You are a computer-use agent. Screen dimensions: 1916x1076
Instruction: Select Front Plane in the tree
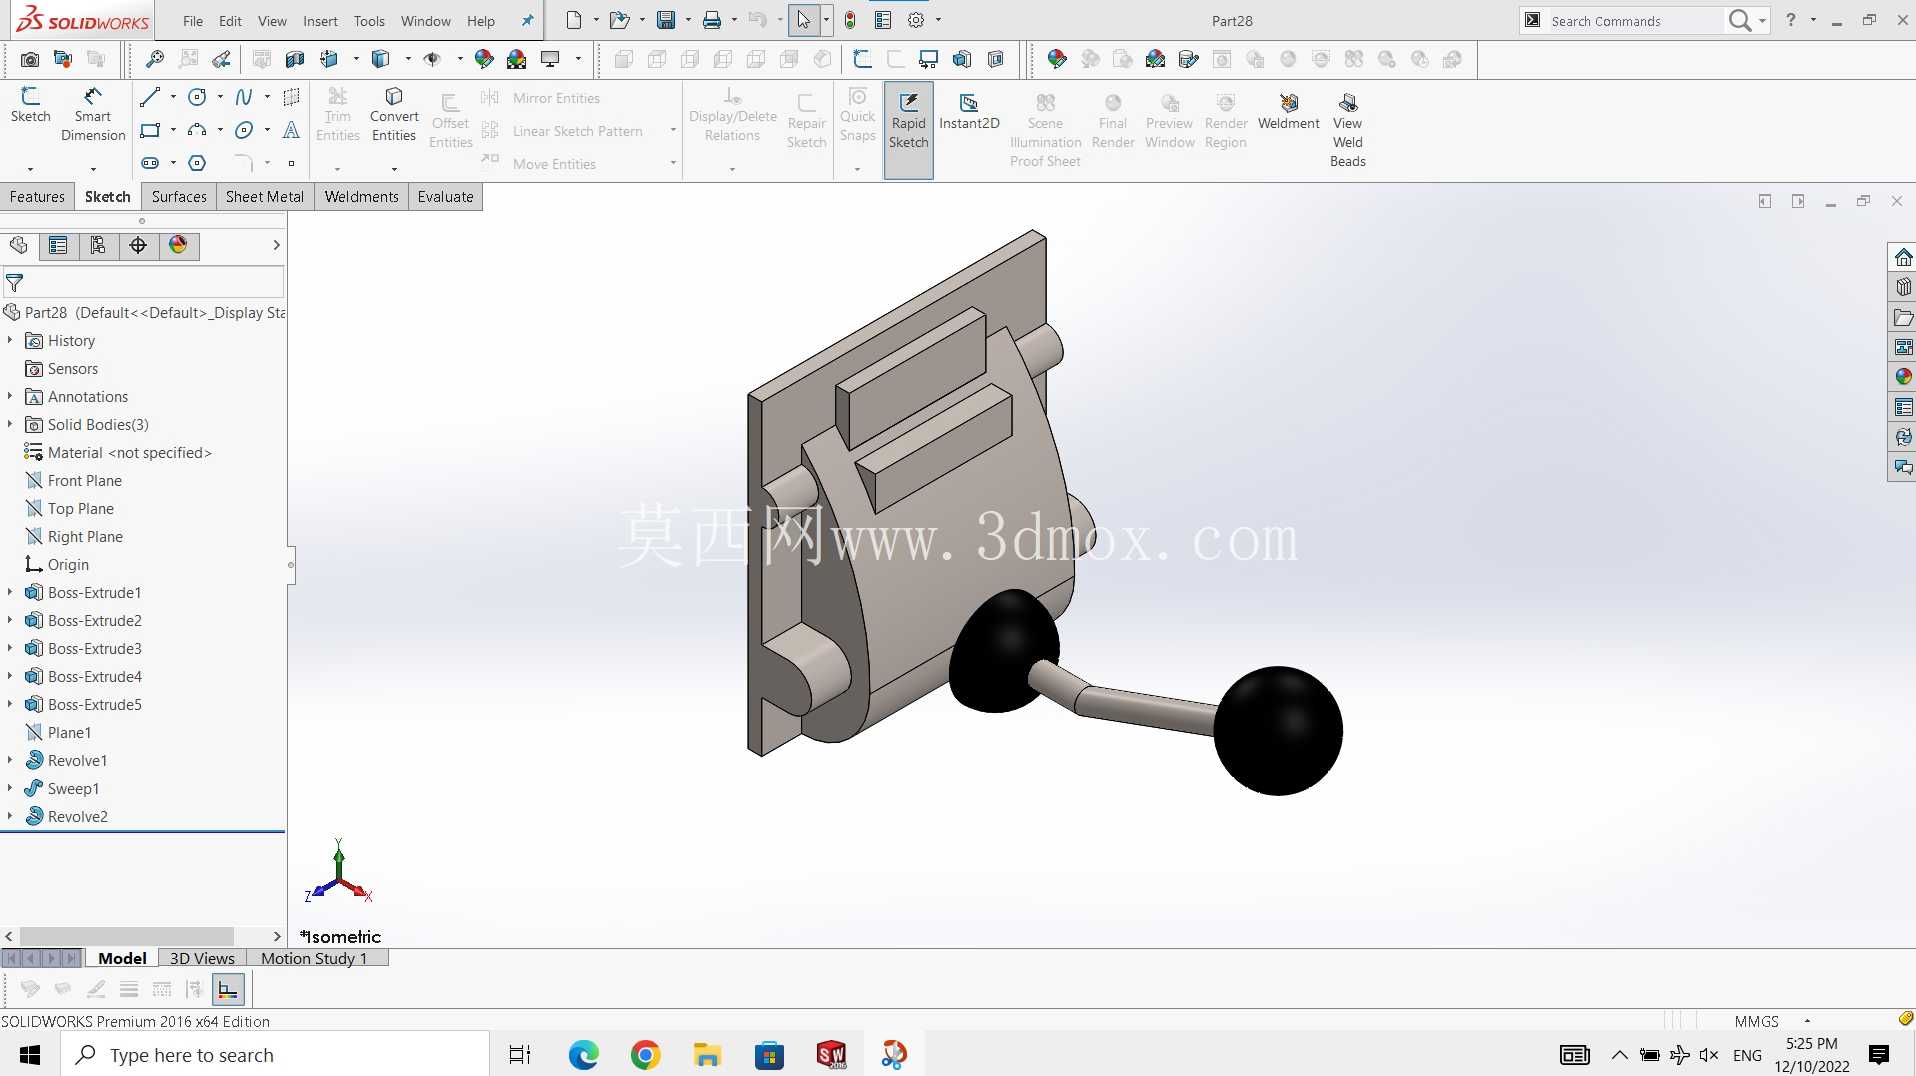tap(85, 481)
